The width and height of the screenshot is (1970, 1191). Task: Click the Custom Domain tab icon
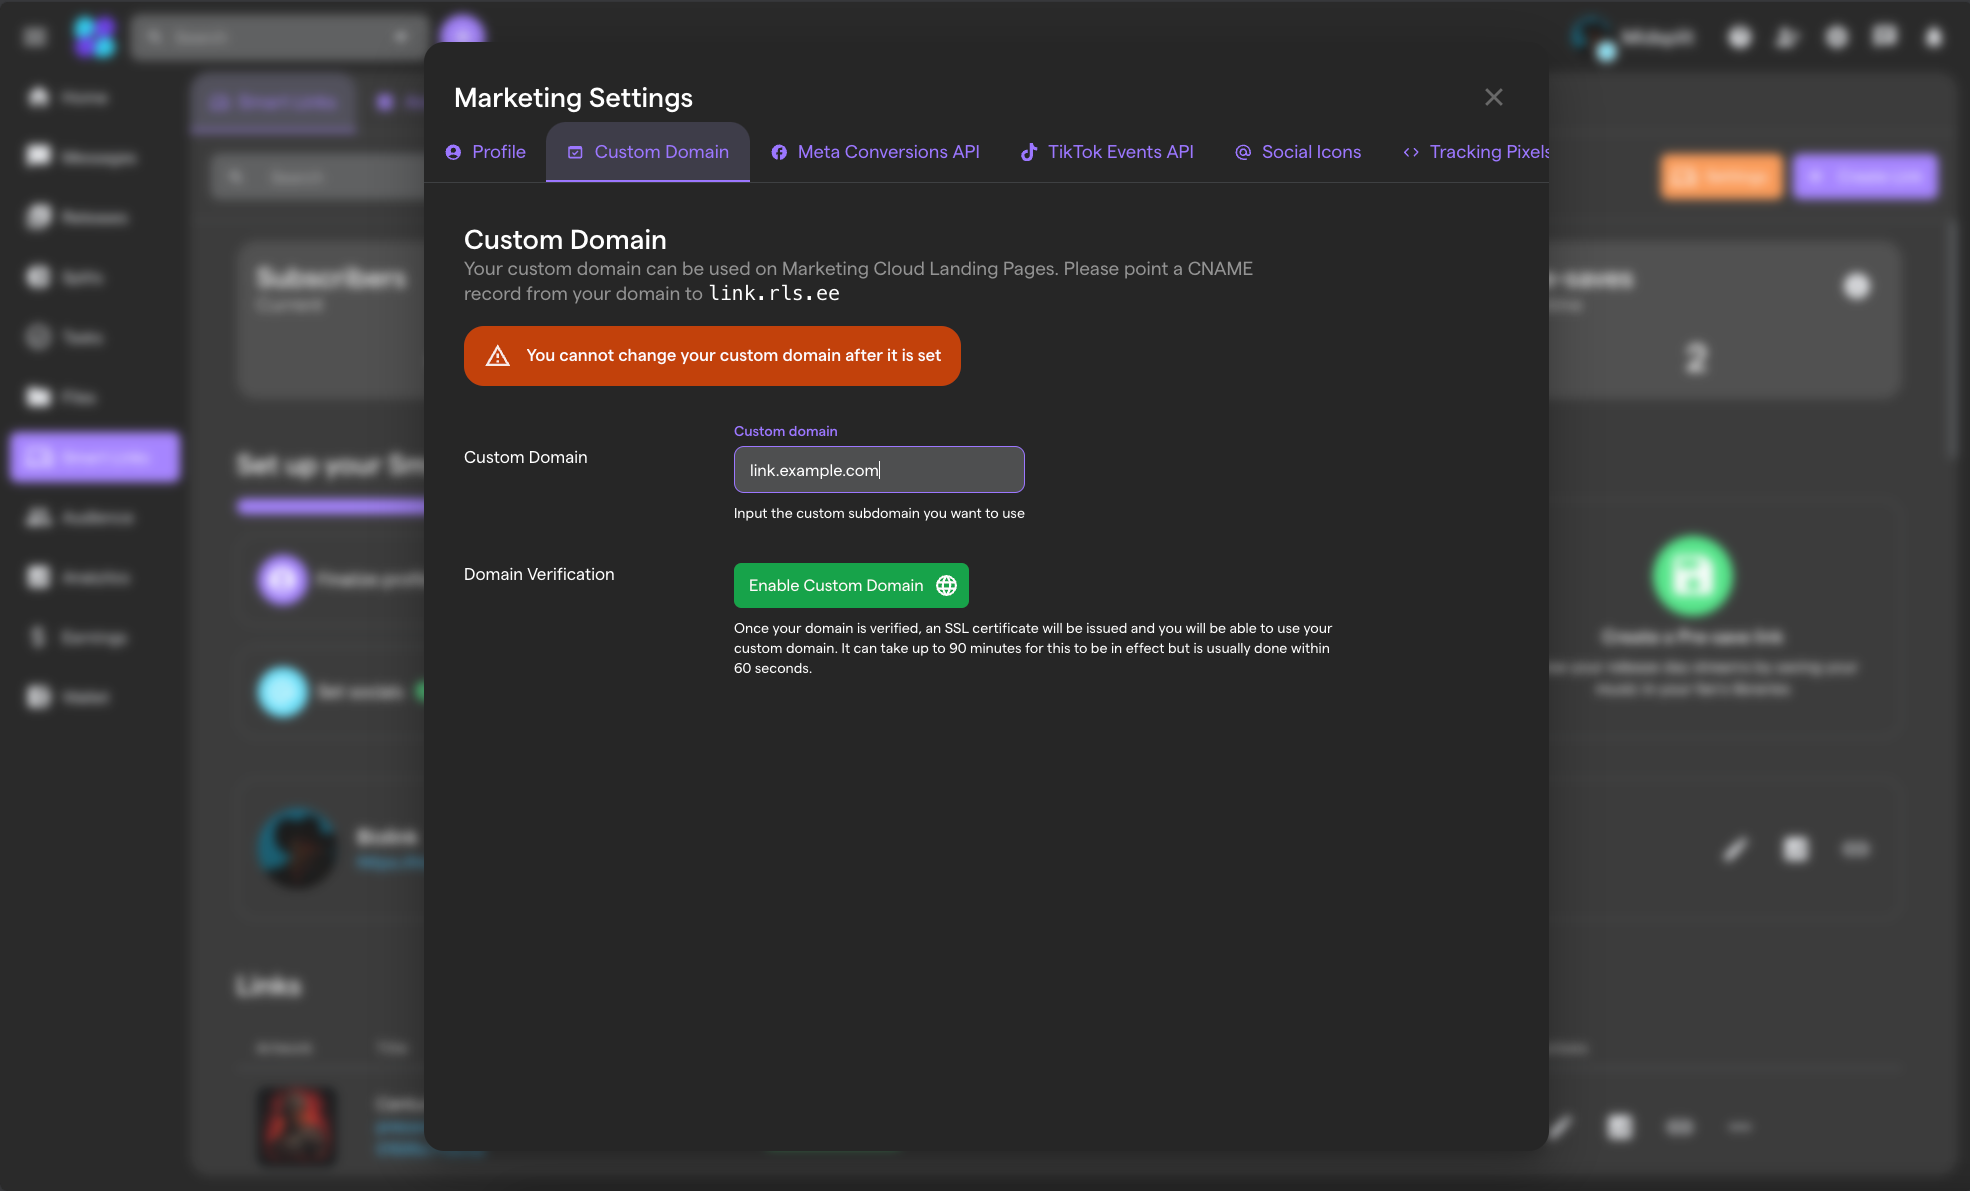coord(575,152)
